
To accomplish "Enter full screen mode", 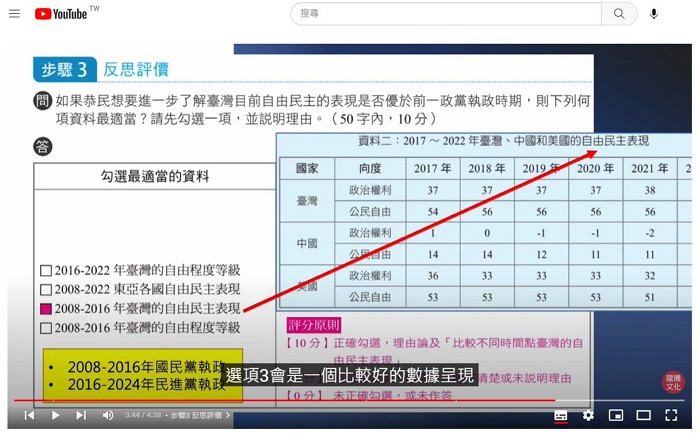I will [672, 415].
